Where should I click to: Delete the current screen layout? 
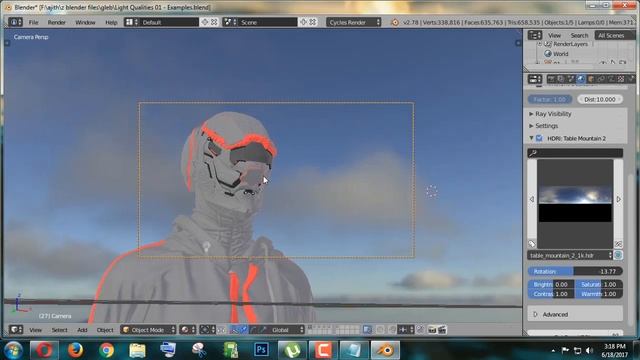pos(214,22)
